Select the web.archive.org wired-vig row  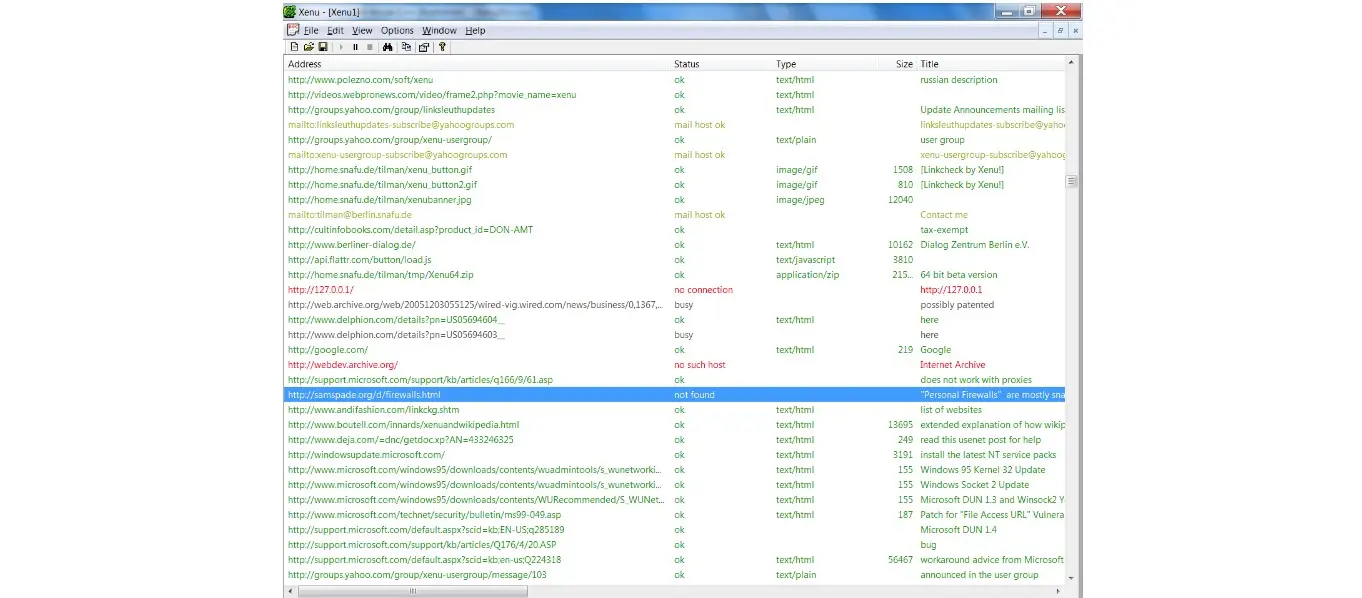pyautogui.click(x=674, y=305)
